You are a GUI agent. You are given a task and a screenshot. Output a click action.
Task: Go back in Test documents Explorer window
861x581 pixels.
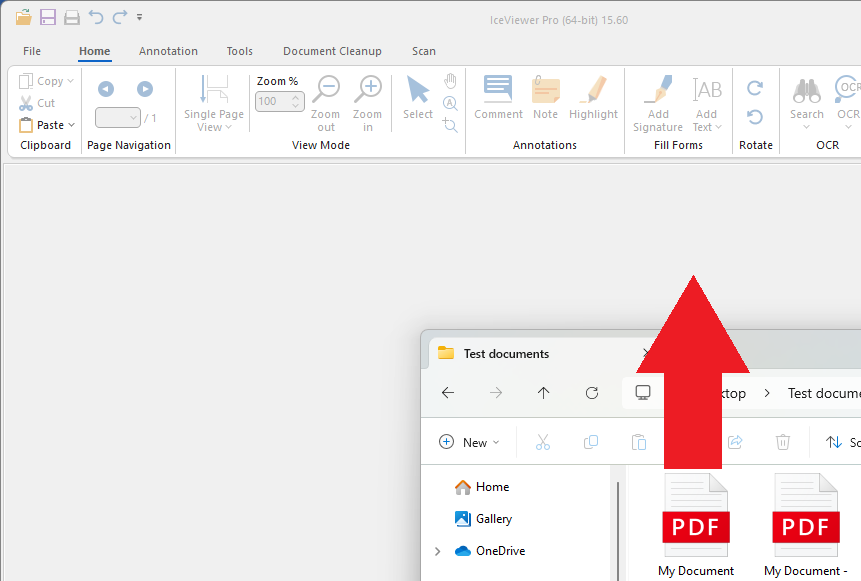448,393
